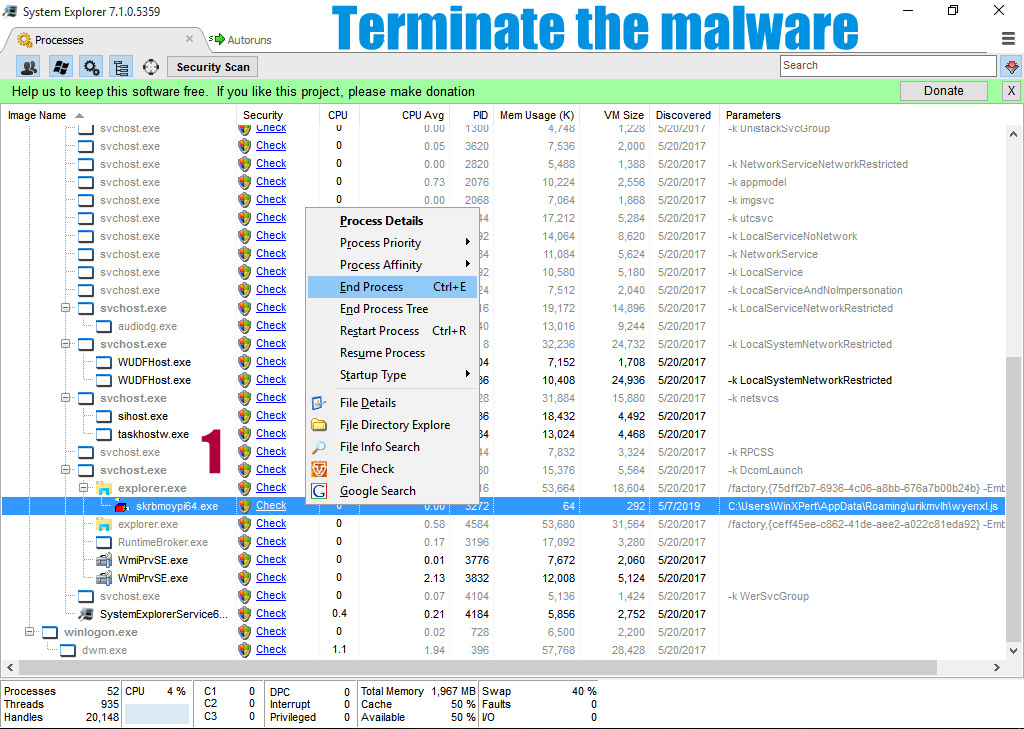Viewport: 1024px width, 729px height.
Task: Open services using the gears toolbar icon
Action: 92,67
